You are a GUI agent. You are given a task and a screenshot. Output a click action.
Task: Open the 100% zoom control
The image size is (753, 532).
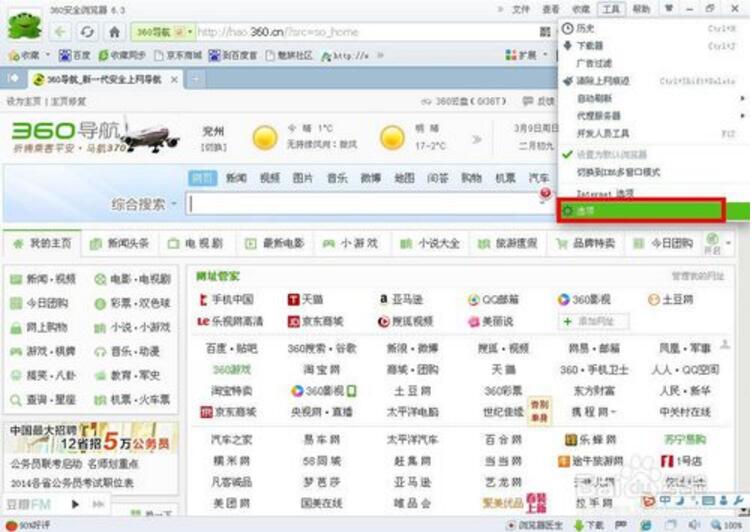coord(727,525)
